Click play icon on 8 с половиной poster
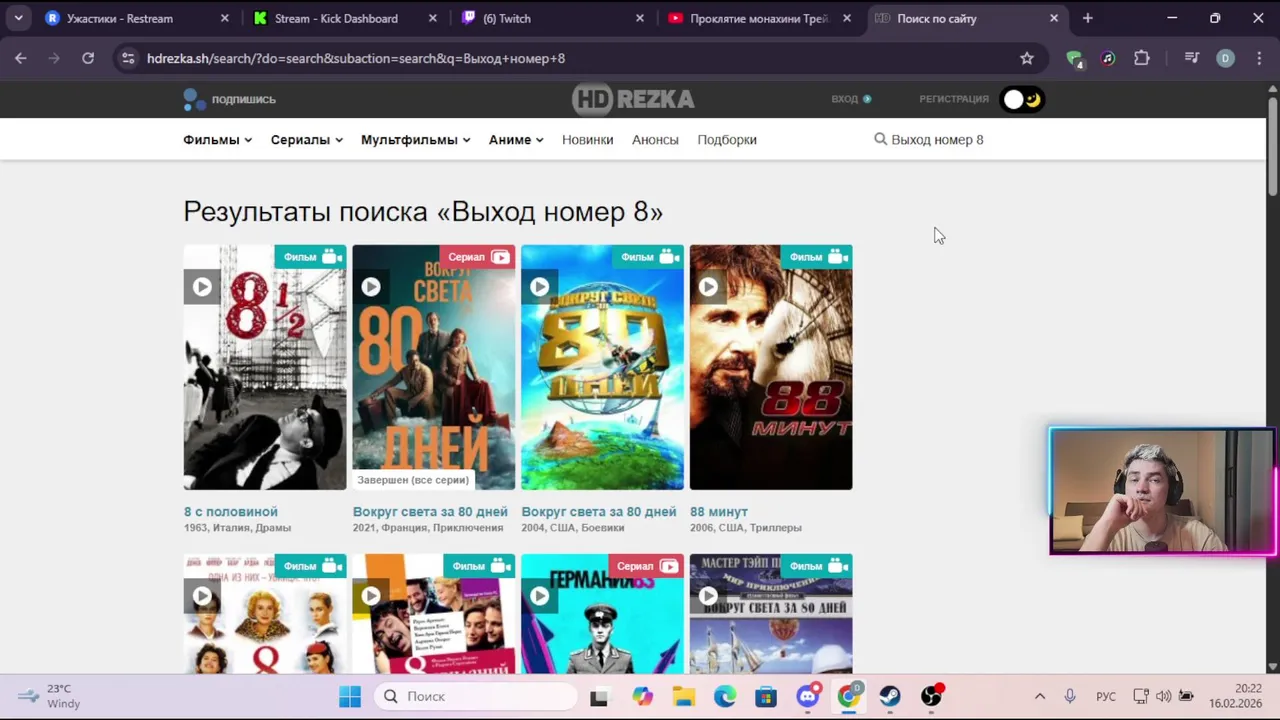Image resolution: width=1280 pixels, height=720 pixels. (x=202, y=287)
